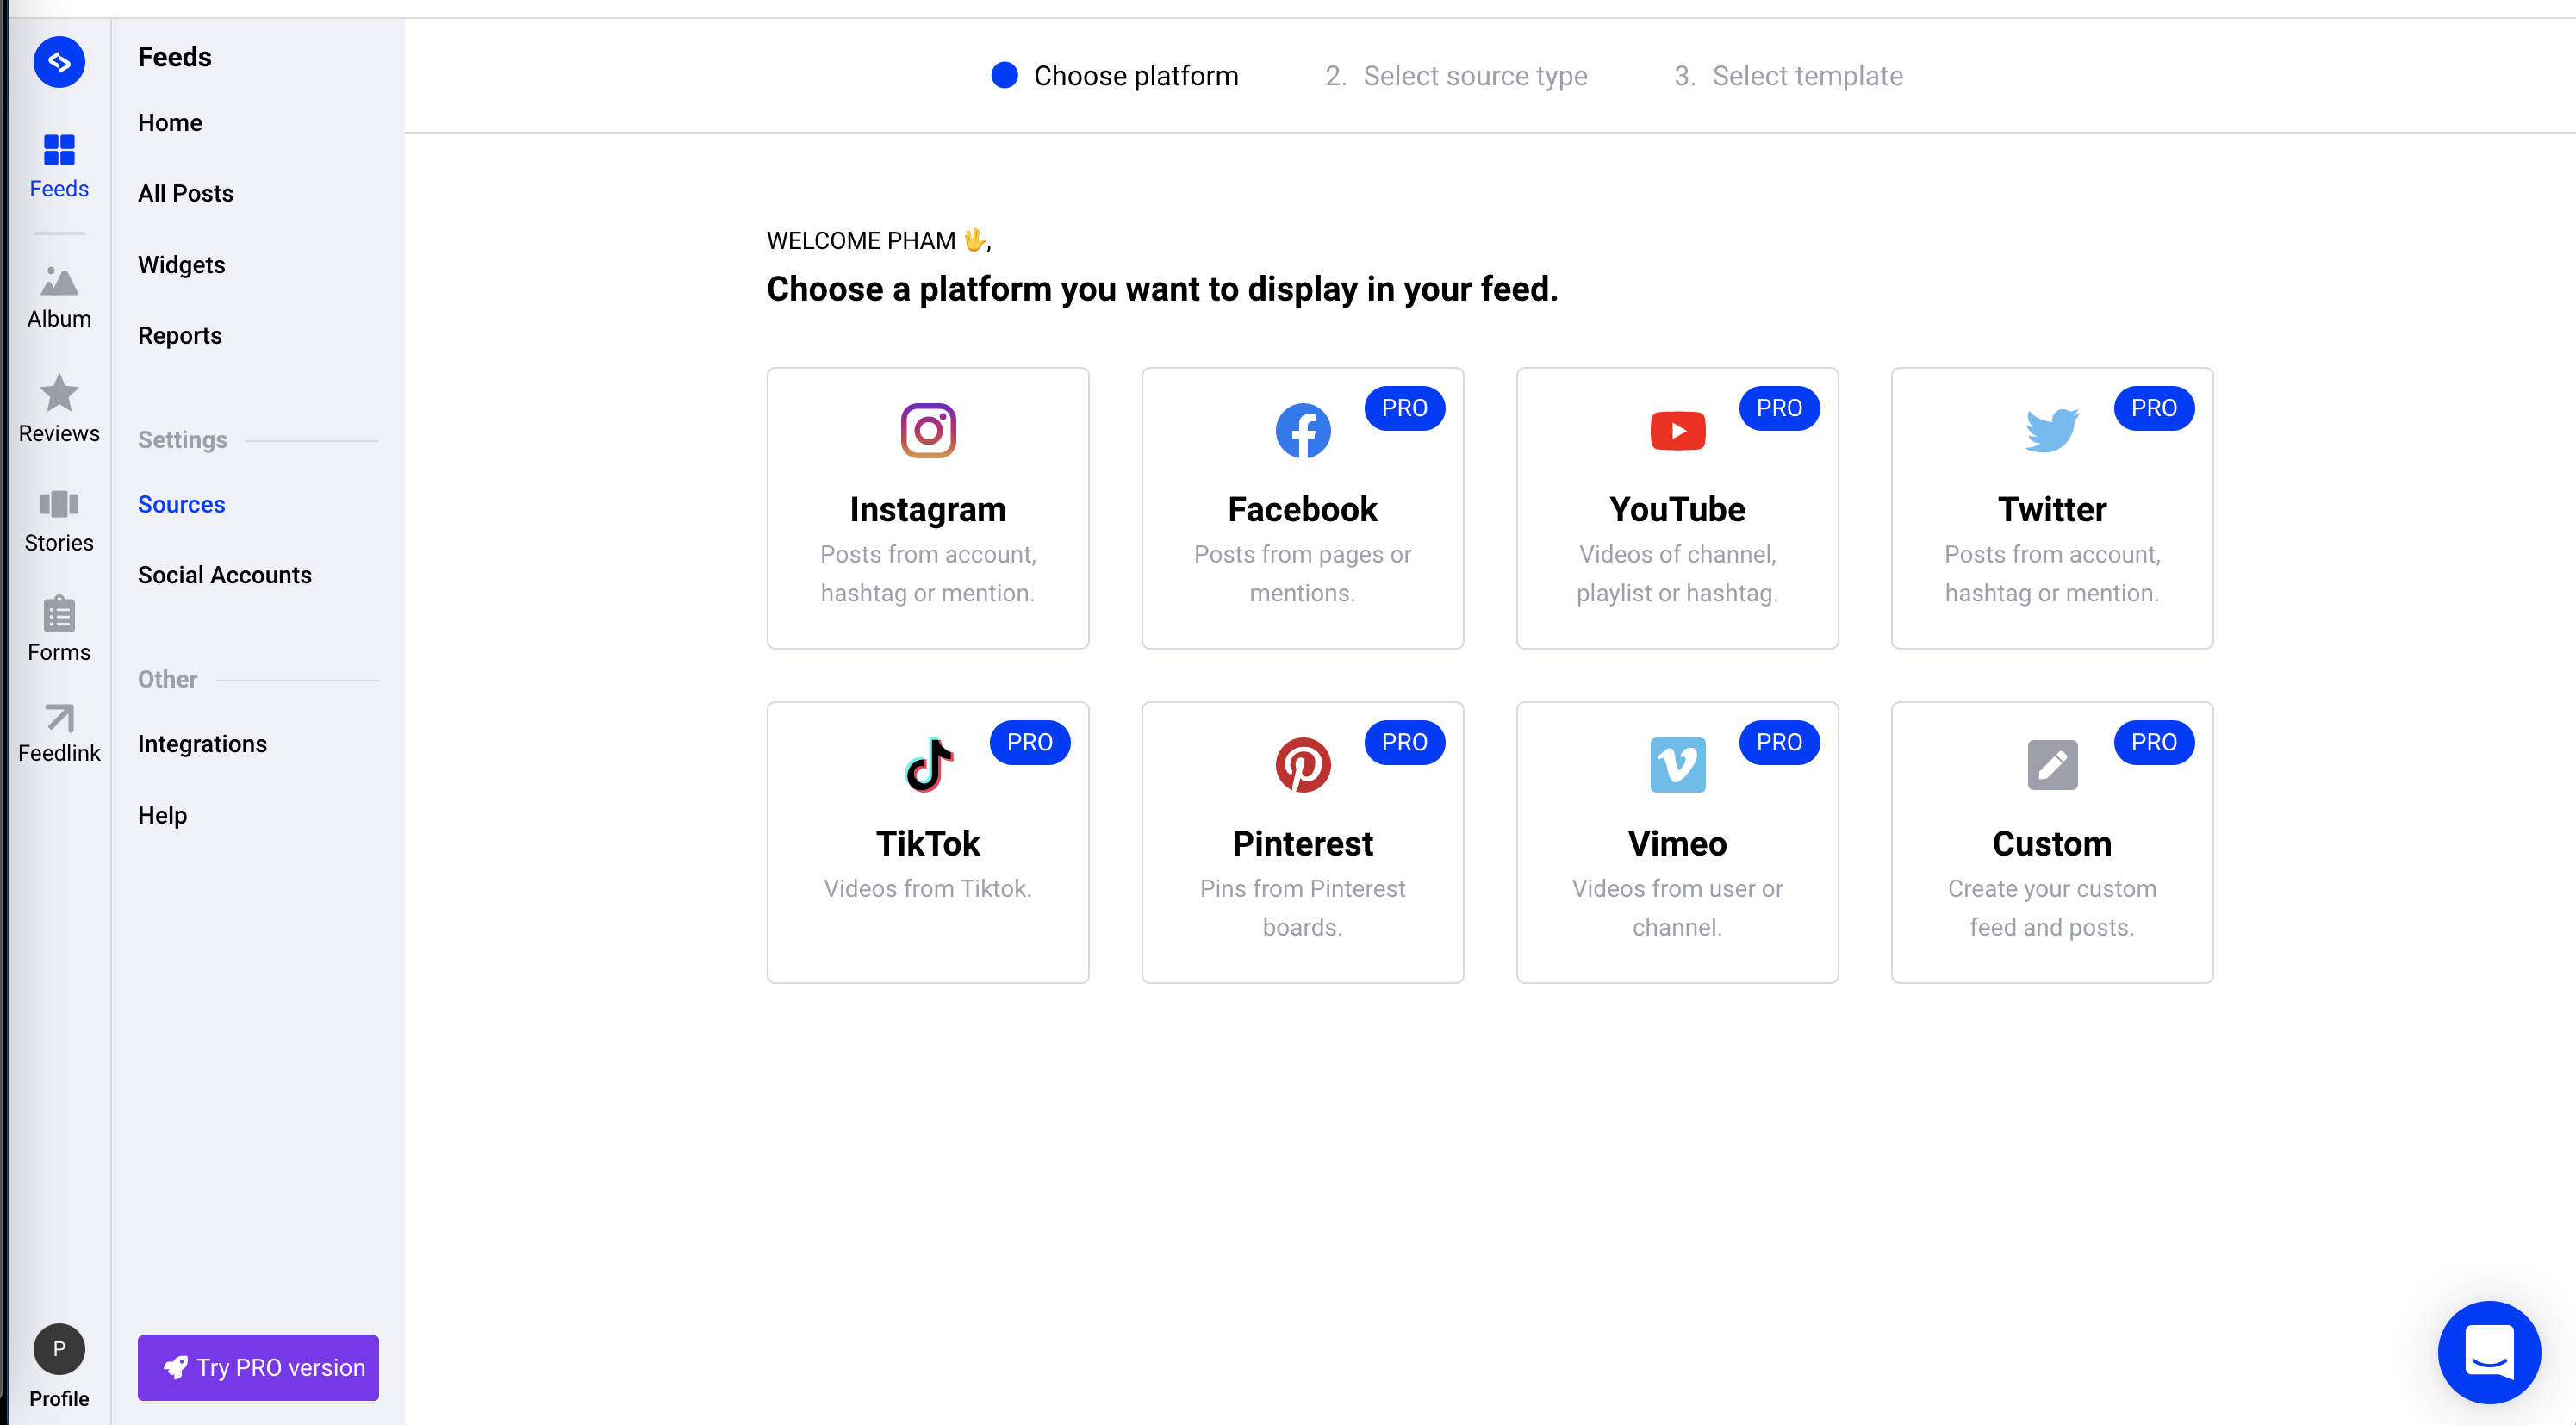Pick the Pinterest platform card
Viewport: 2576px width, 1425px height.
point(1302,842)
